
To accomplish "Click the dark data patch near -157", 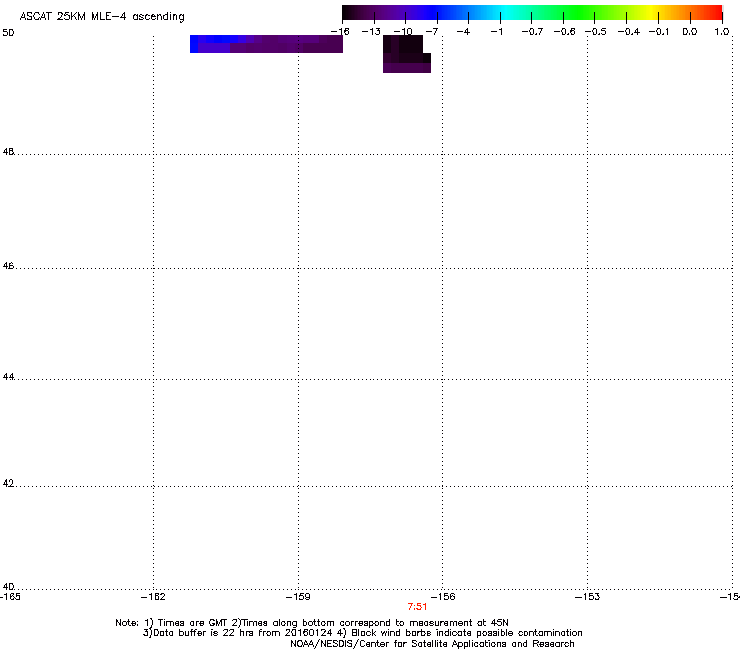I will click(x=406, y=54).
